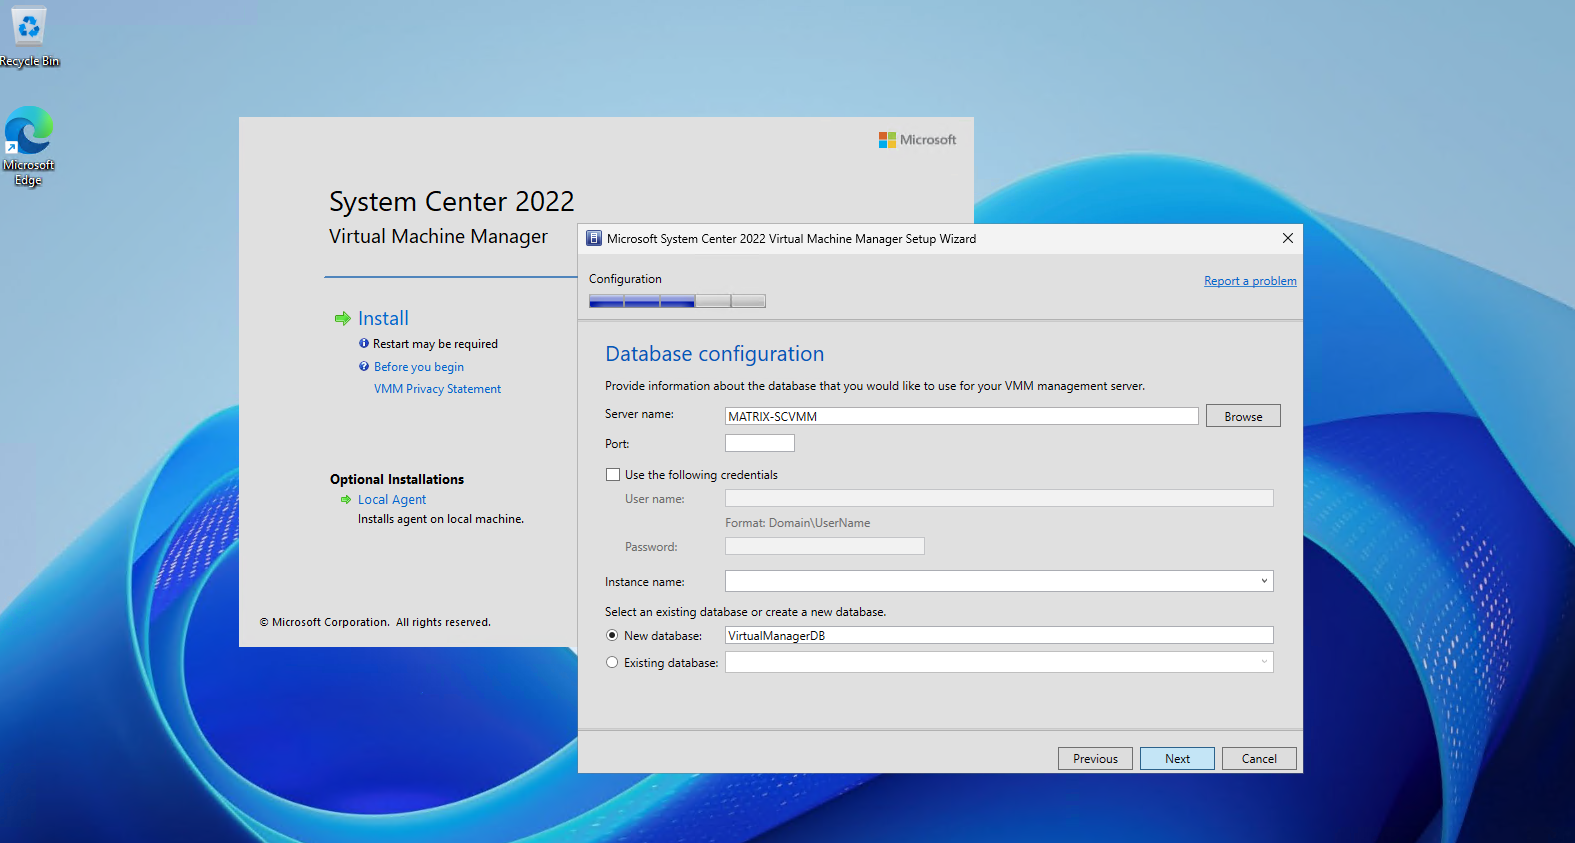
Task: Close the Setup Wizard window
Action: [1288, 238]
